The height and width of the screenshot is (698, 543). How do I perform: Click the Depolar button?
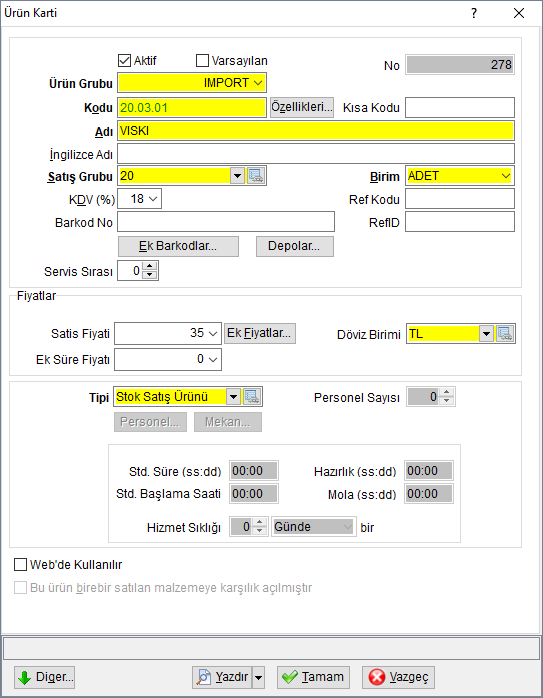point(295,246)
